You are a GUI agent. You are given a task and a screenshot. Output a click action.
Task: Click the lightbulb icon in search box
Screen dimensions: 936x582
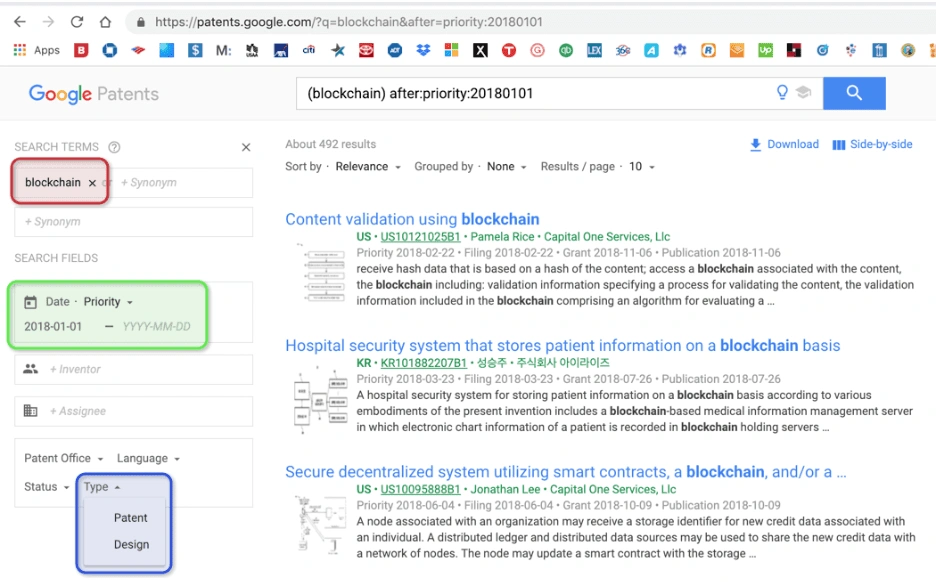[782, 93]
